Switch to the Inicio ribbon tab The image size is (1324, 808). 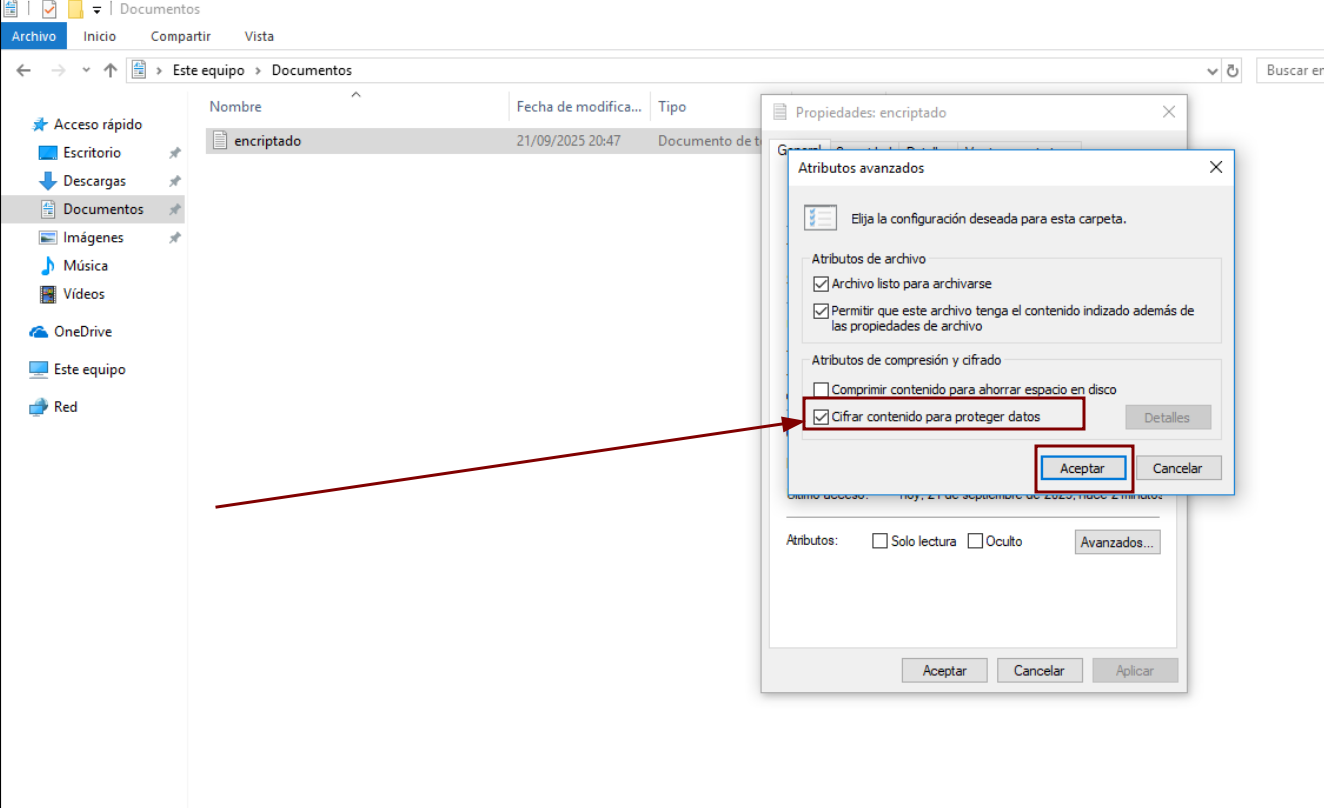click(x=100, y=36)
